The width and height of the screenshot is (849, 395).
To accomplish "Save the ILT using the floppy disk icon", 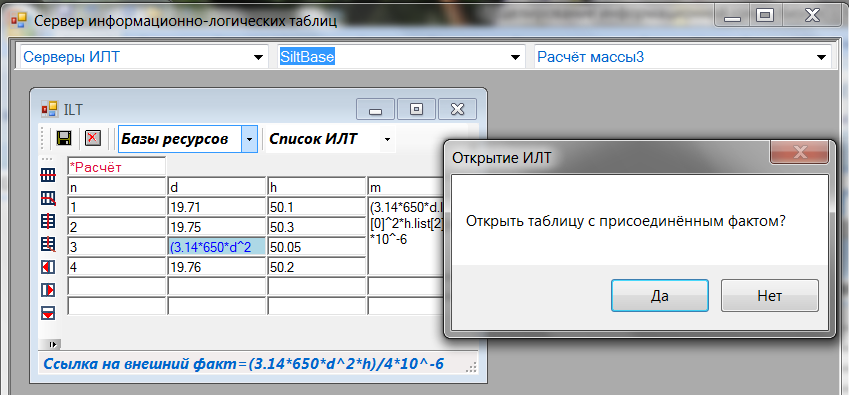I will pyautogui.click(x=64, y=139).
